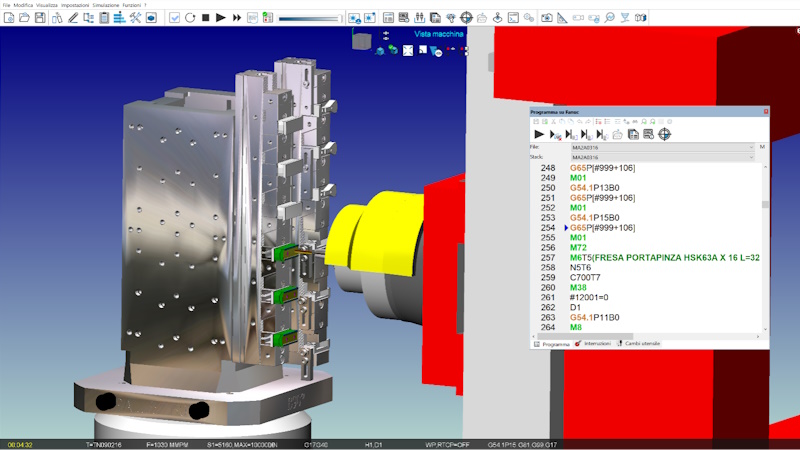Open the Simulazione menu
This screenshot has width=800, height=450.
(x=105, y=5)
